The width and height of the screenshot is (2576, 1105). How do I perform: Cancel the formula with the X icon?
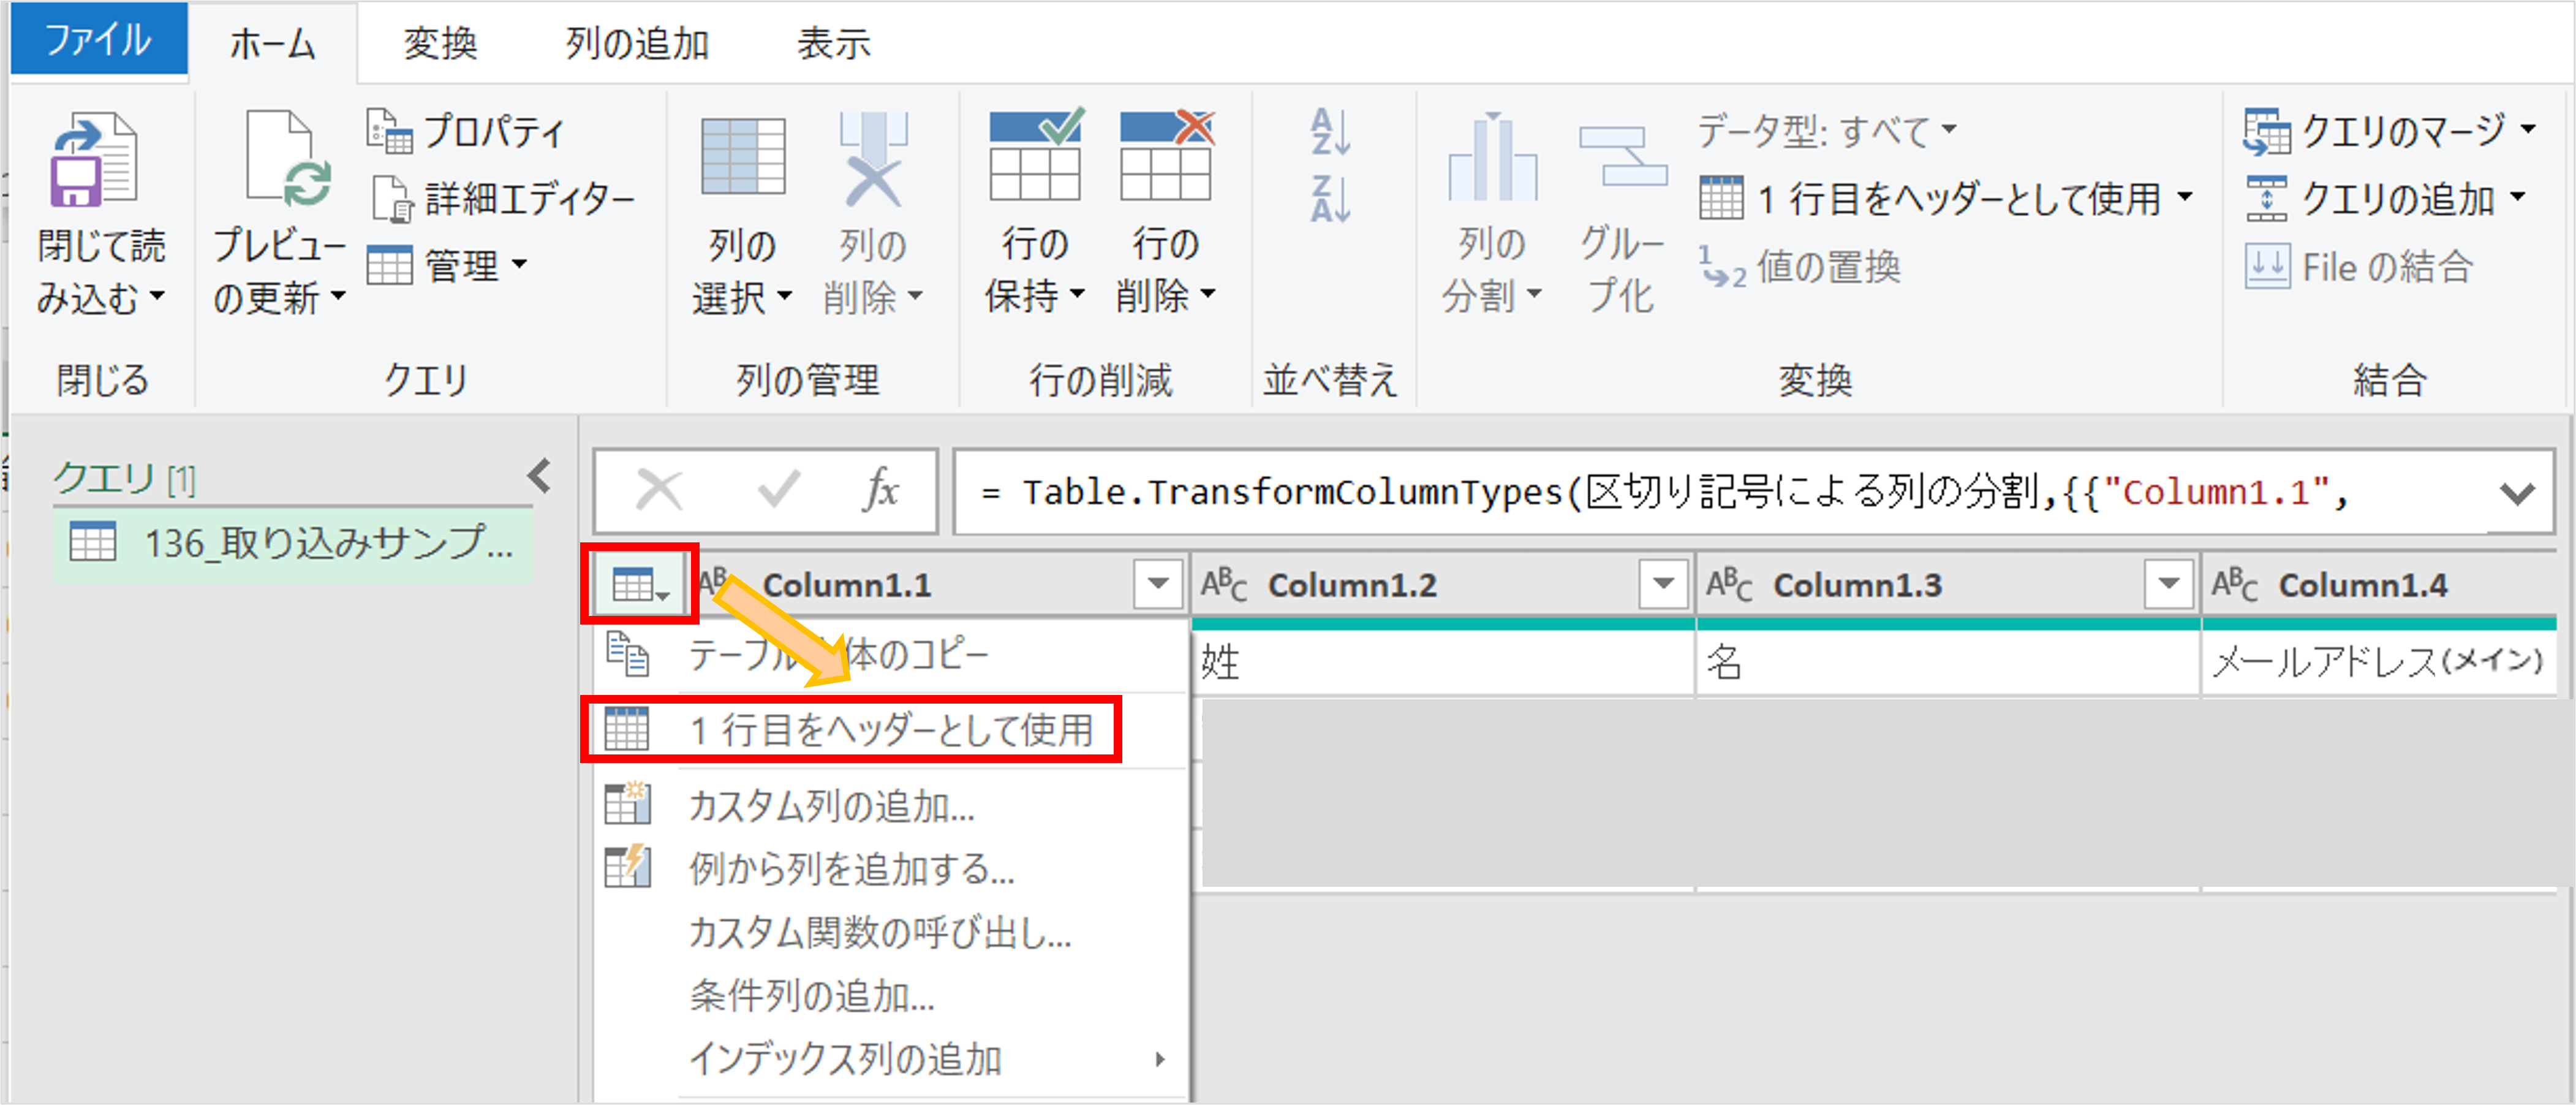point(659,490)
